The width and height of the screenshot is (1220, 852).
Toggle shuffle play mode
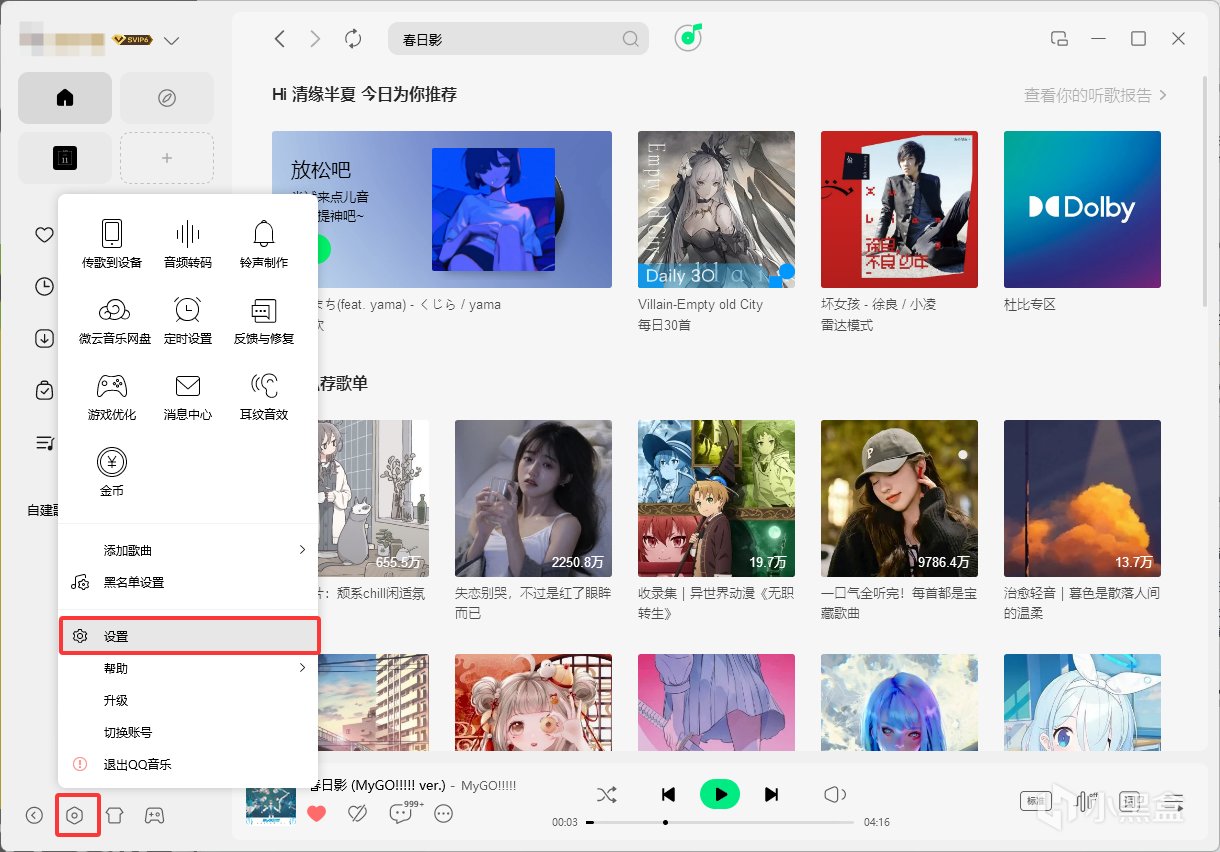click(607, 794)
